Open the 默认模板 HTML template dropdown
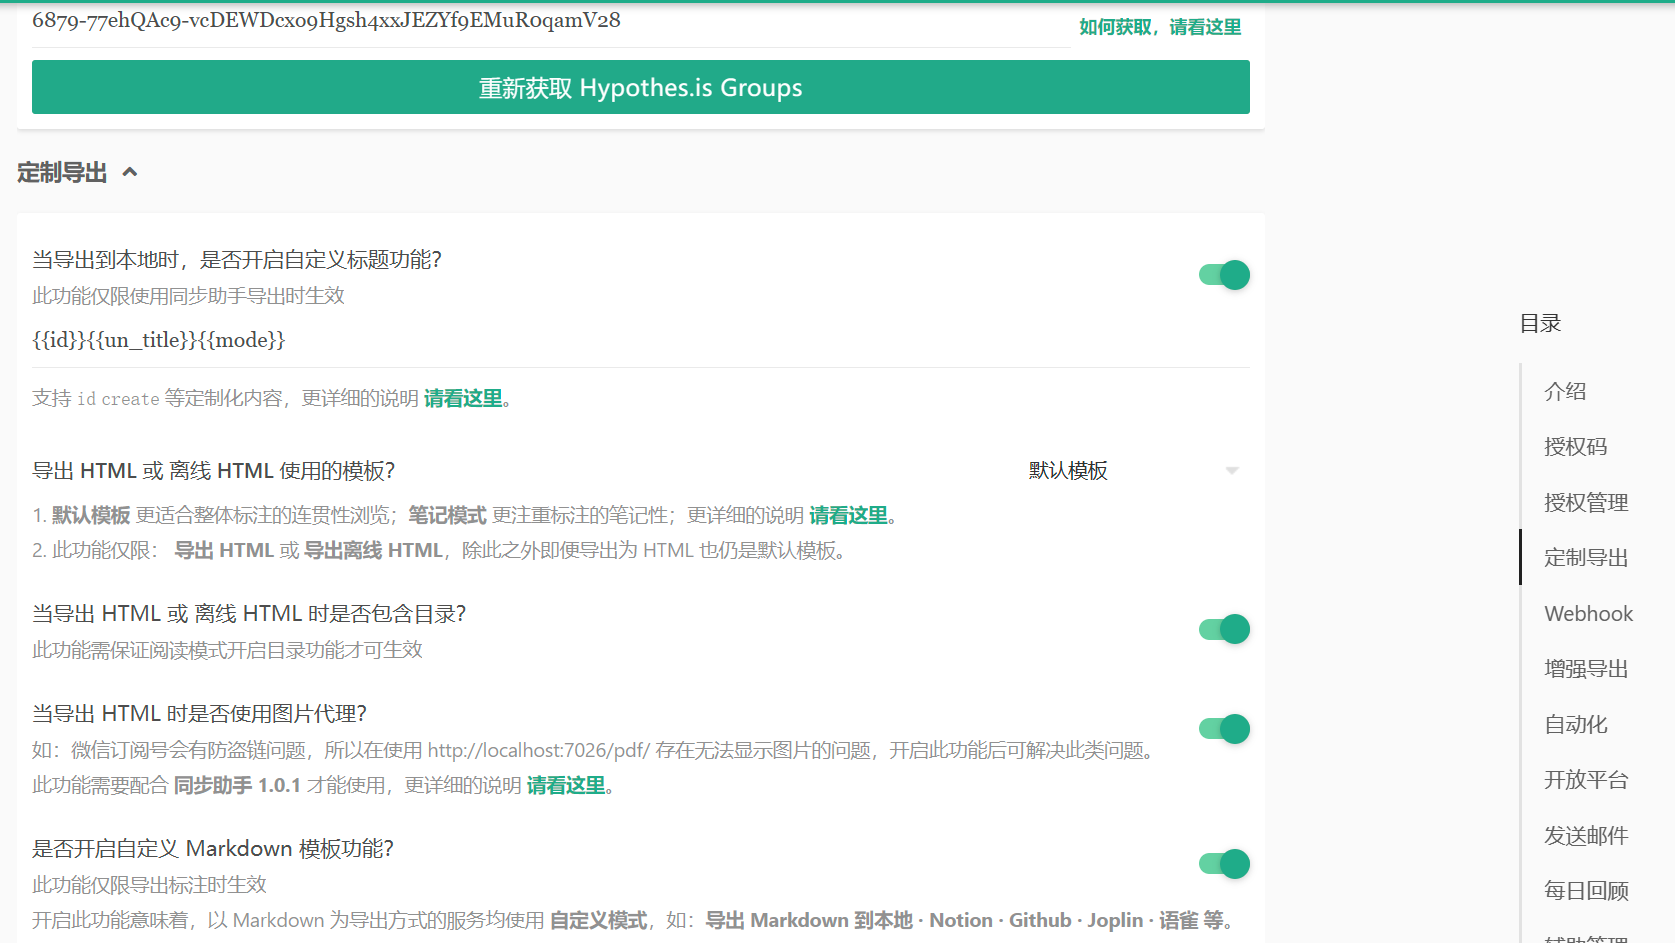1675x943 pixels. point(1135,470)
